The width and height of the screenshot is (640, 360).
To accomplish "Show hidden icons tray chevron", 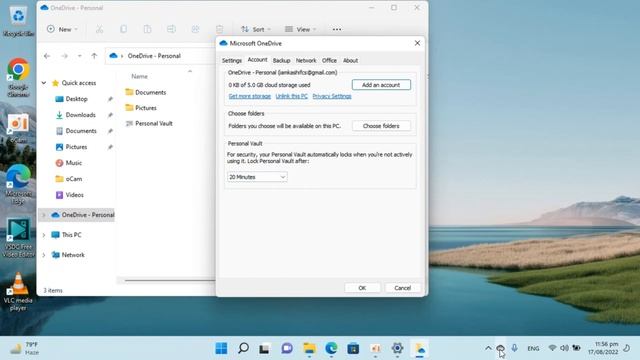I will [x=488, y=348].
